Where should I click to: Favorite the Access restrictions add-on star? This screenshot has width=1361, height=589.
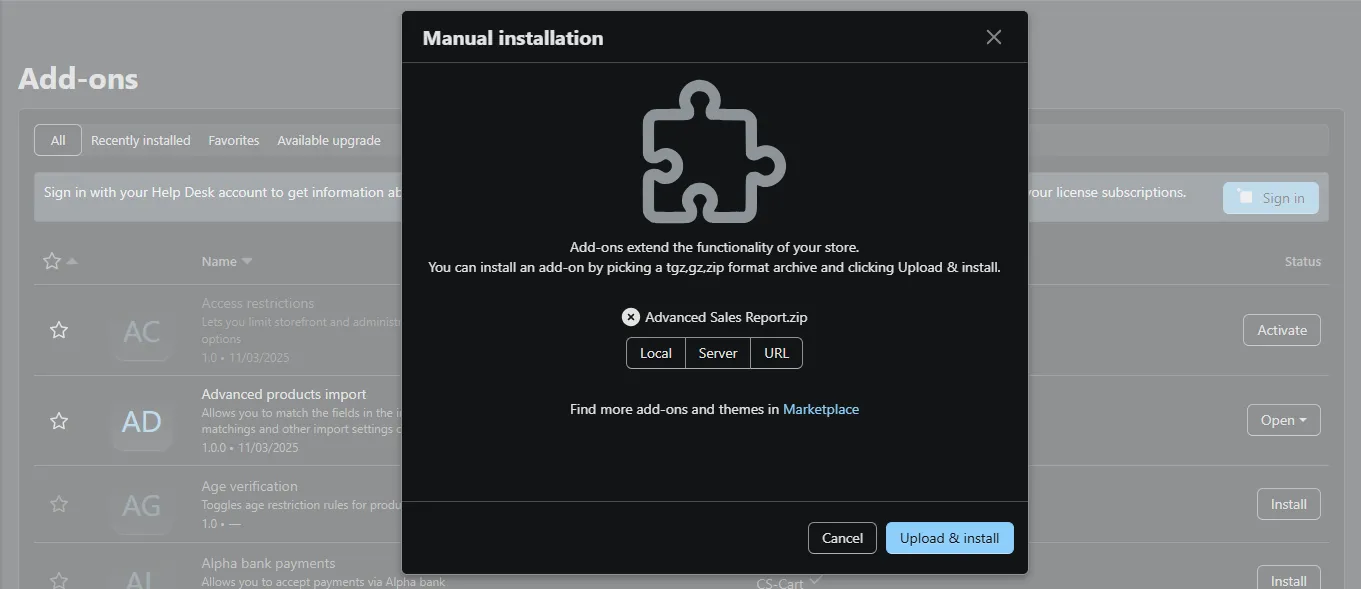(59, 330)
